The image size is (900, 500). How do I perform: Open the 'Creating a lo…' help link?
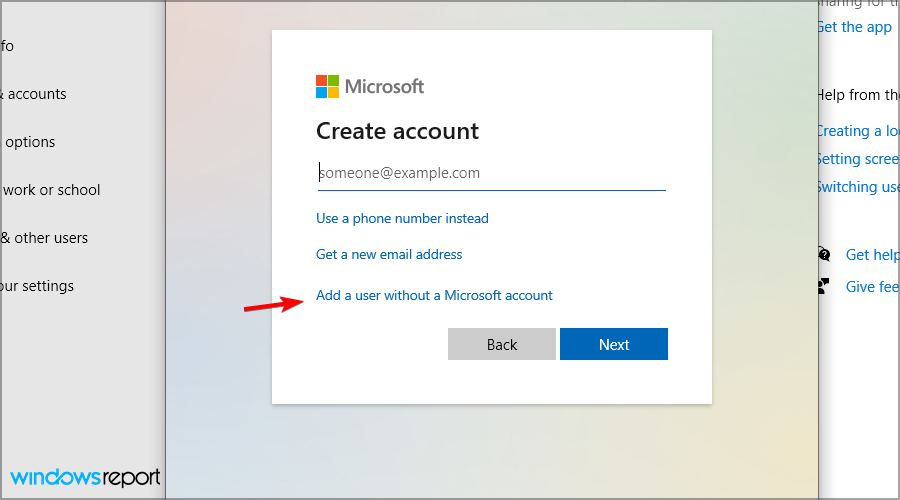click(x=859, y=131)
